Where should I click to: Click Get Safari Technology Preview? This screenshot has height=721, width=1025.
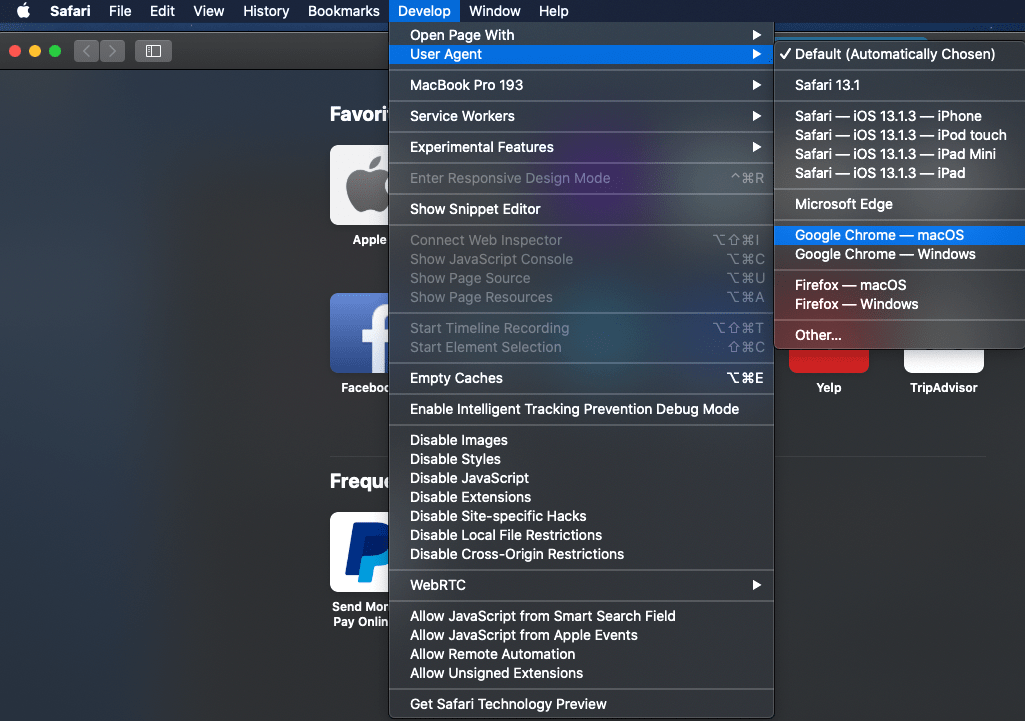pos(581,704)
